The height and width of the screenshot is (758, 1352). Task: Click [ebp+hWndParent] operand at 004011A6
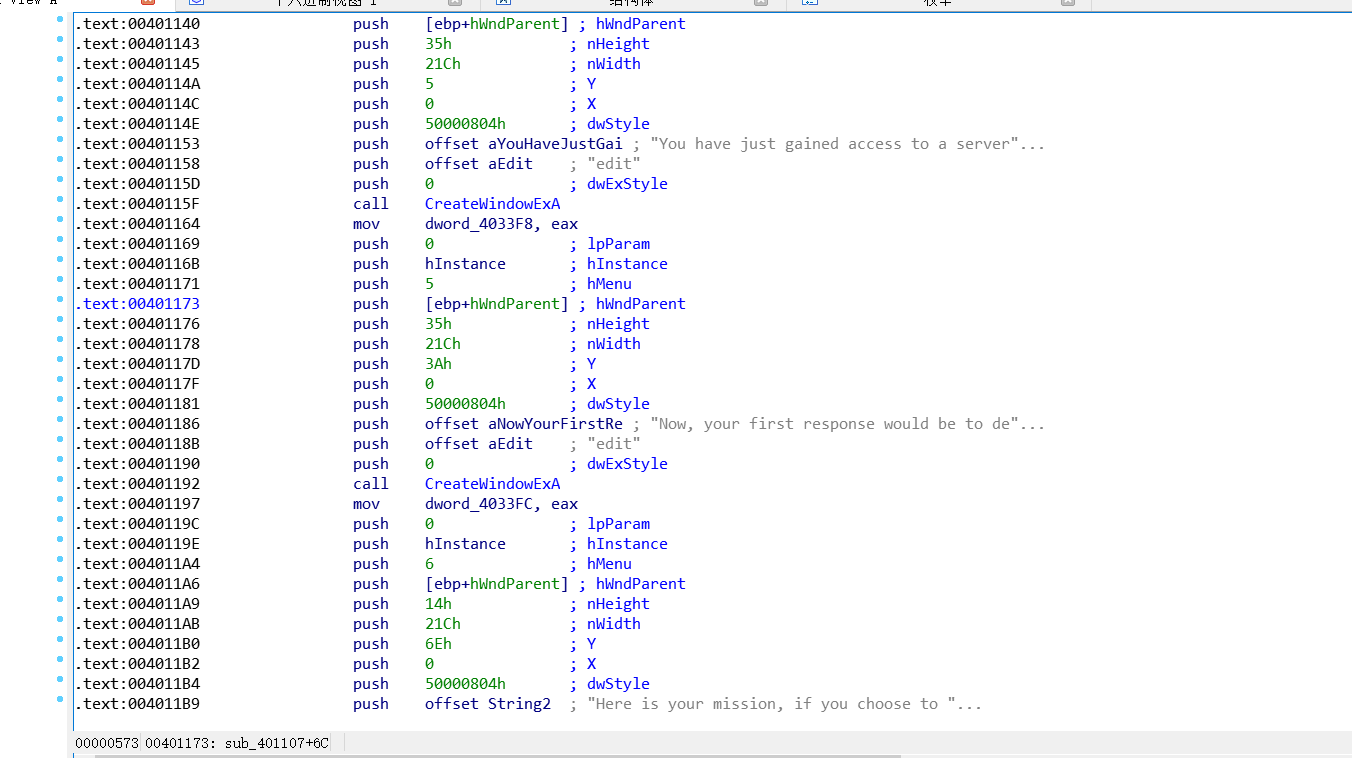497,584
